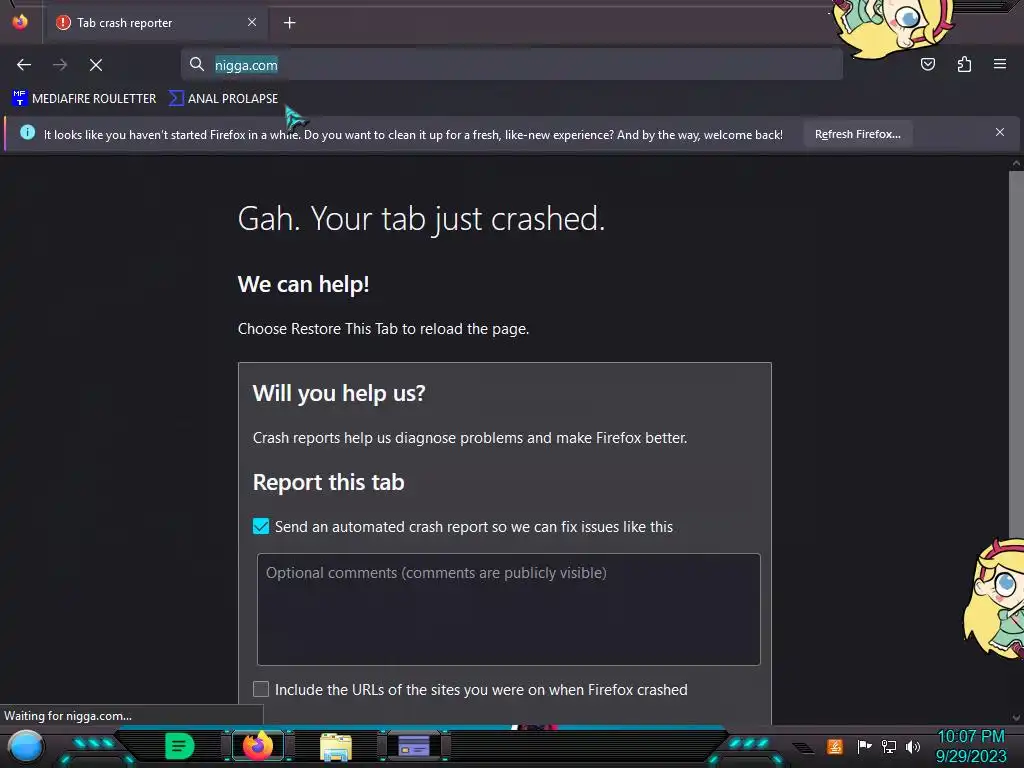
Task: Open Action Center flag tray icon
Action: point(864,746)
